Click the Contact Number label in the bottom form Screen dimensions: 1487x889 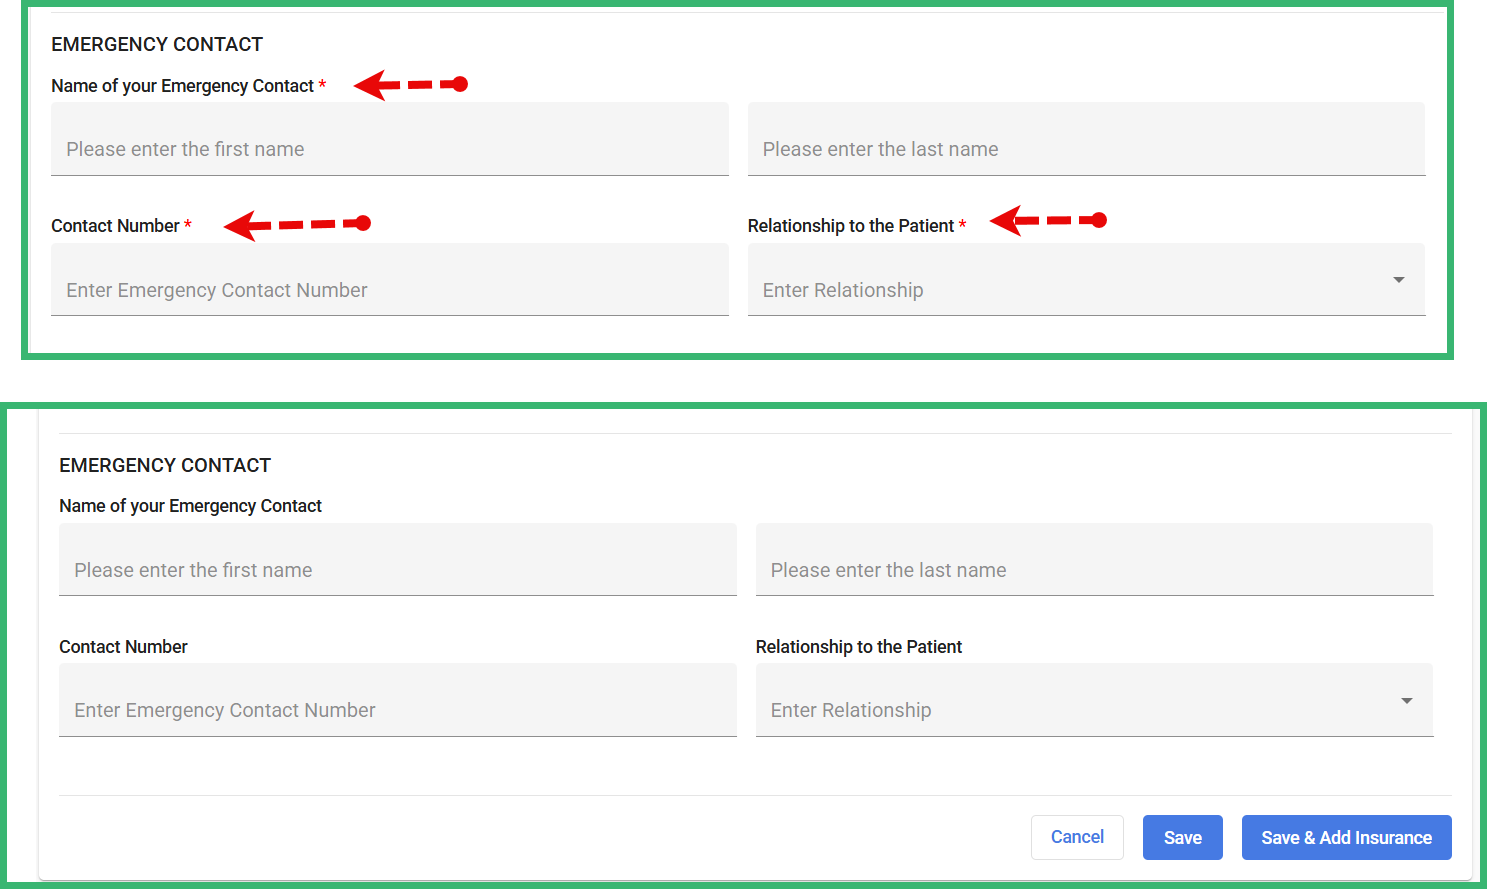pos(123,646)
